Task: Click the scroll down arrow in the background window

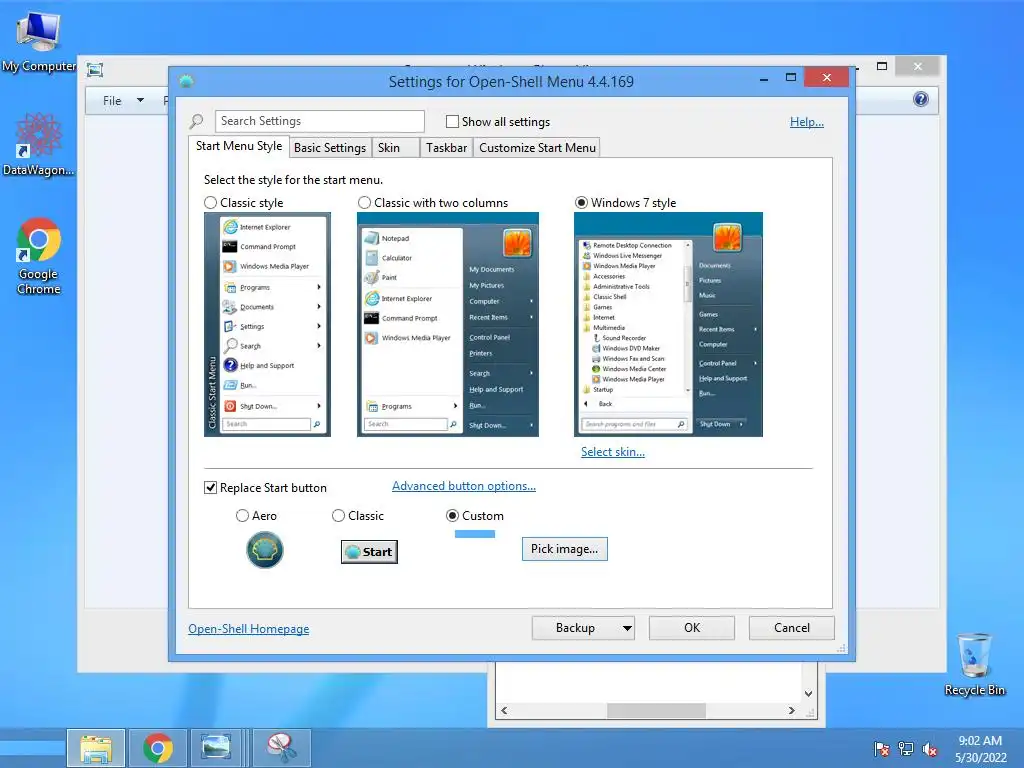Action: tap(808, 694)
